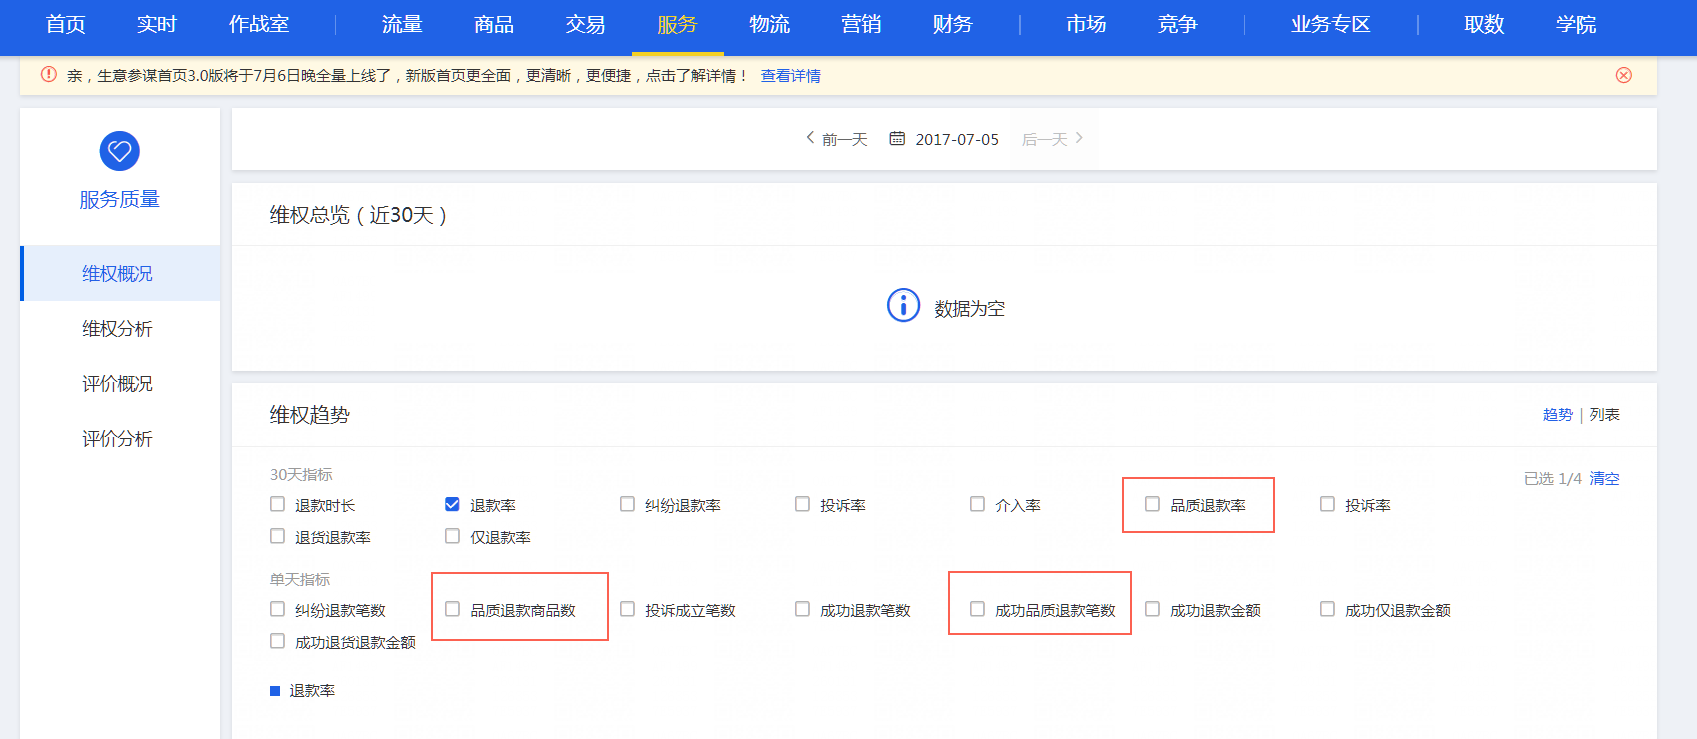Click 清空 to clear selected indicators

click(1604, 478)
